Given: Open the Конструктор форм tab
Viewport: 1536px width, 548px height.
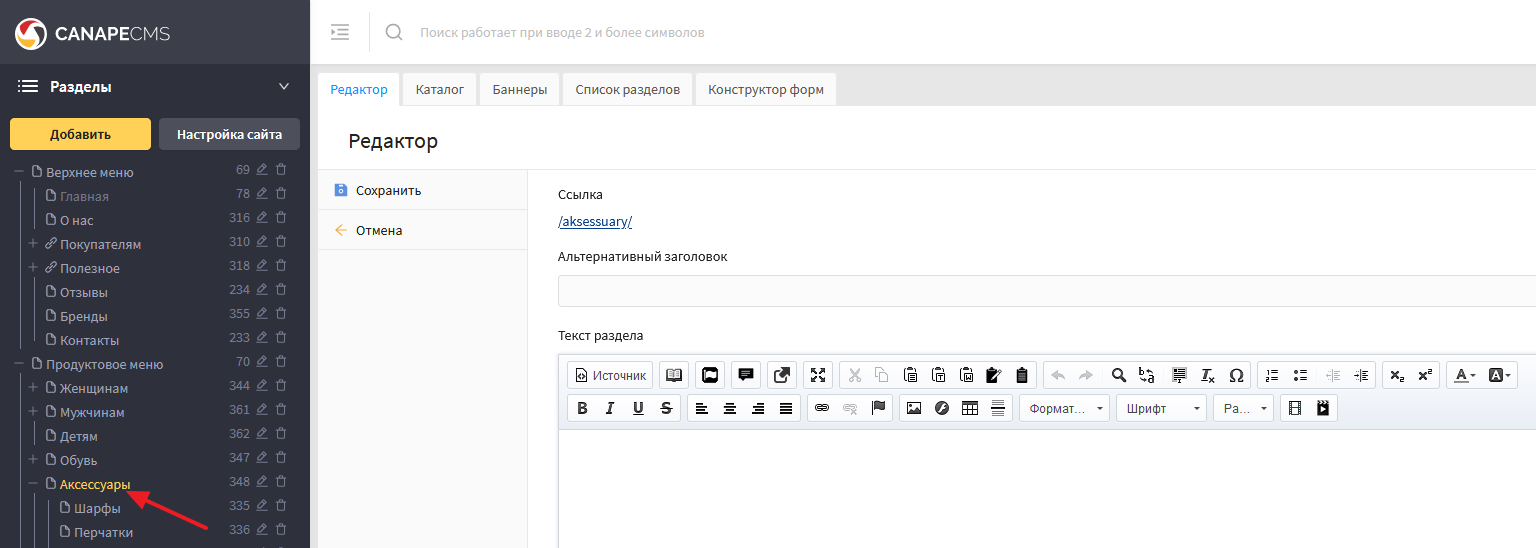Looking at the screenshot, I should [x=766, y=89].
